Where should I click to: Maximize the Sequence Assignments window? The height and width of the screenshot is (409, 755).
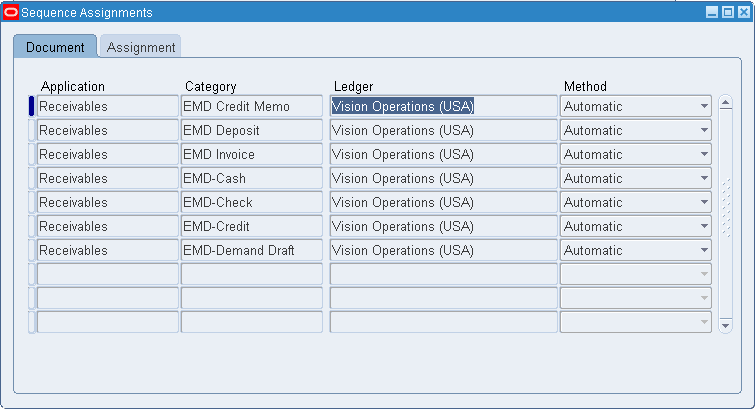pos(727,13)
